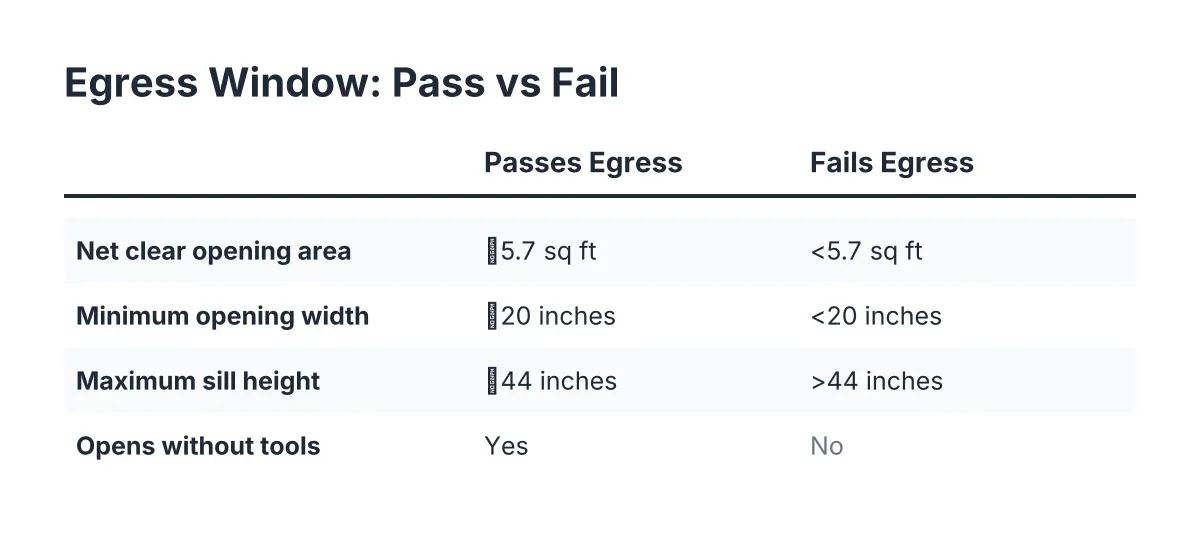The width and height of the screenshot is (1200, 534).
Task: Click the Net clear opening area row label
Action: (x=213, y=251)
